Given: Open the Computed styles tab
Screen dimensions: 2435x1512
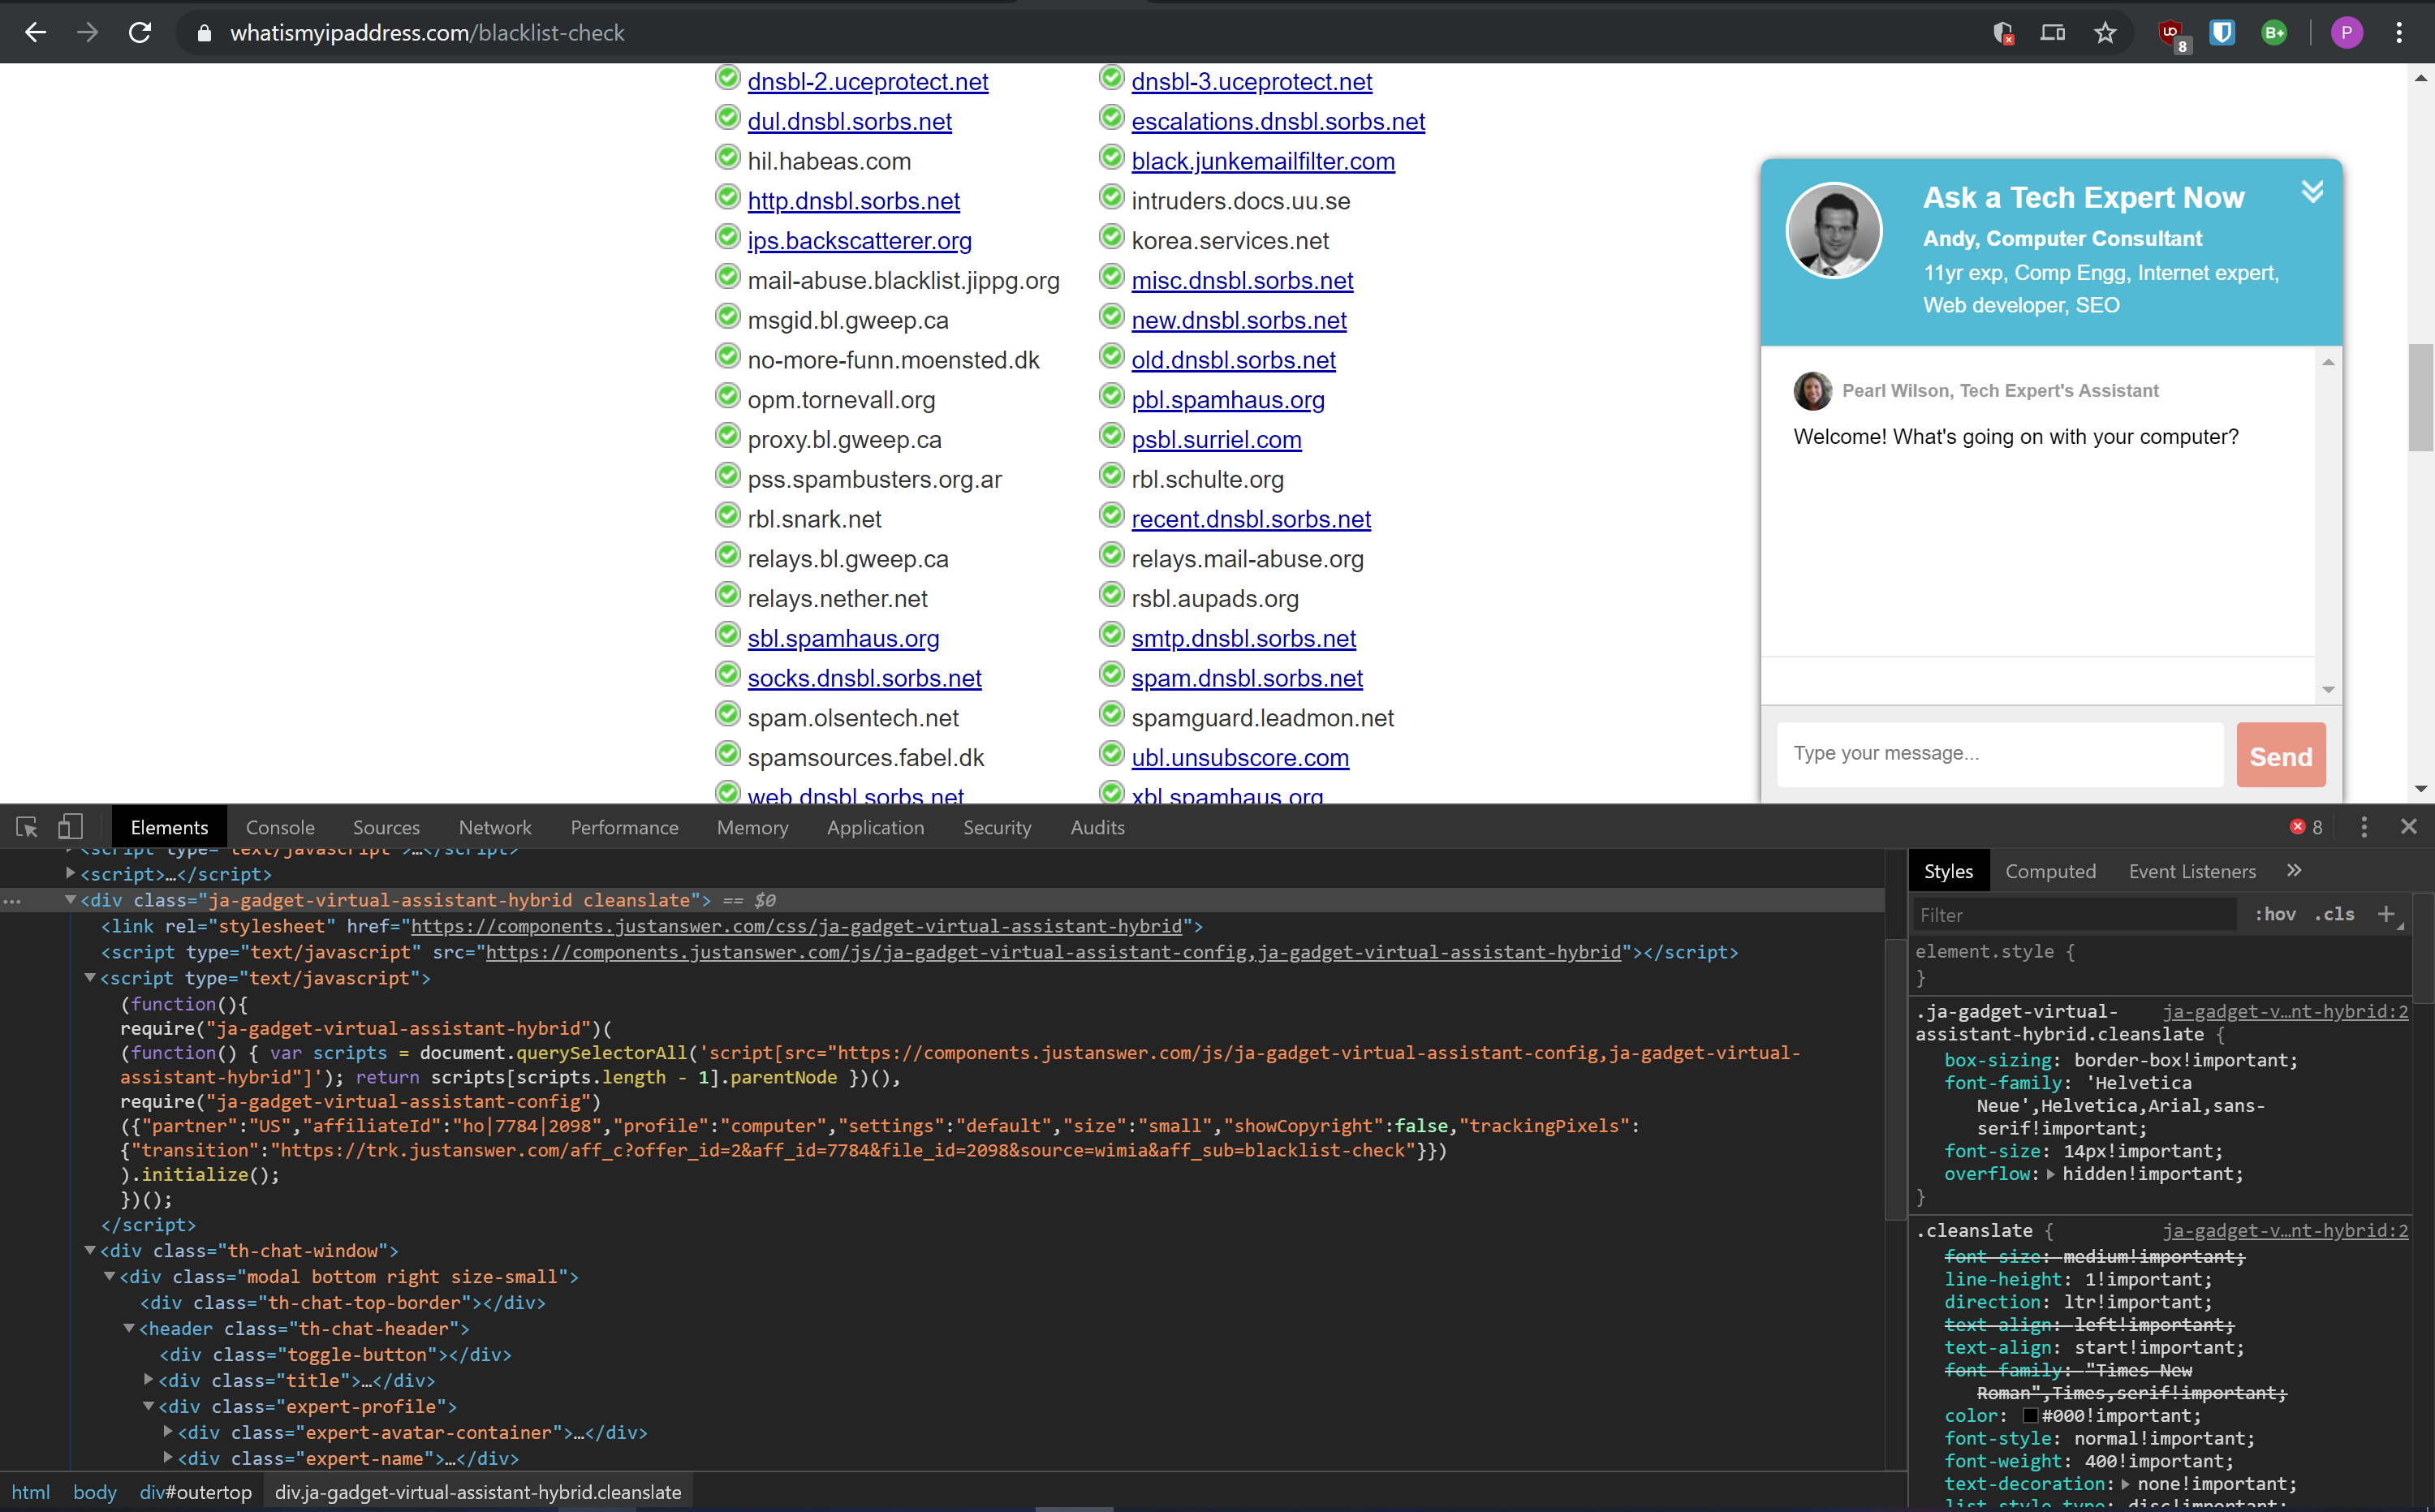Looking at the screenshot, I should [2051, 871].
